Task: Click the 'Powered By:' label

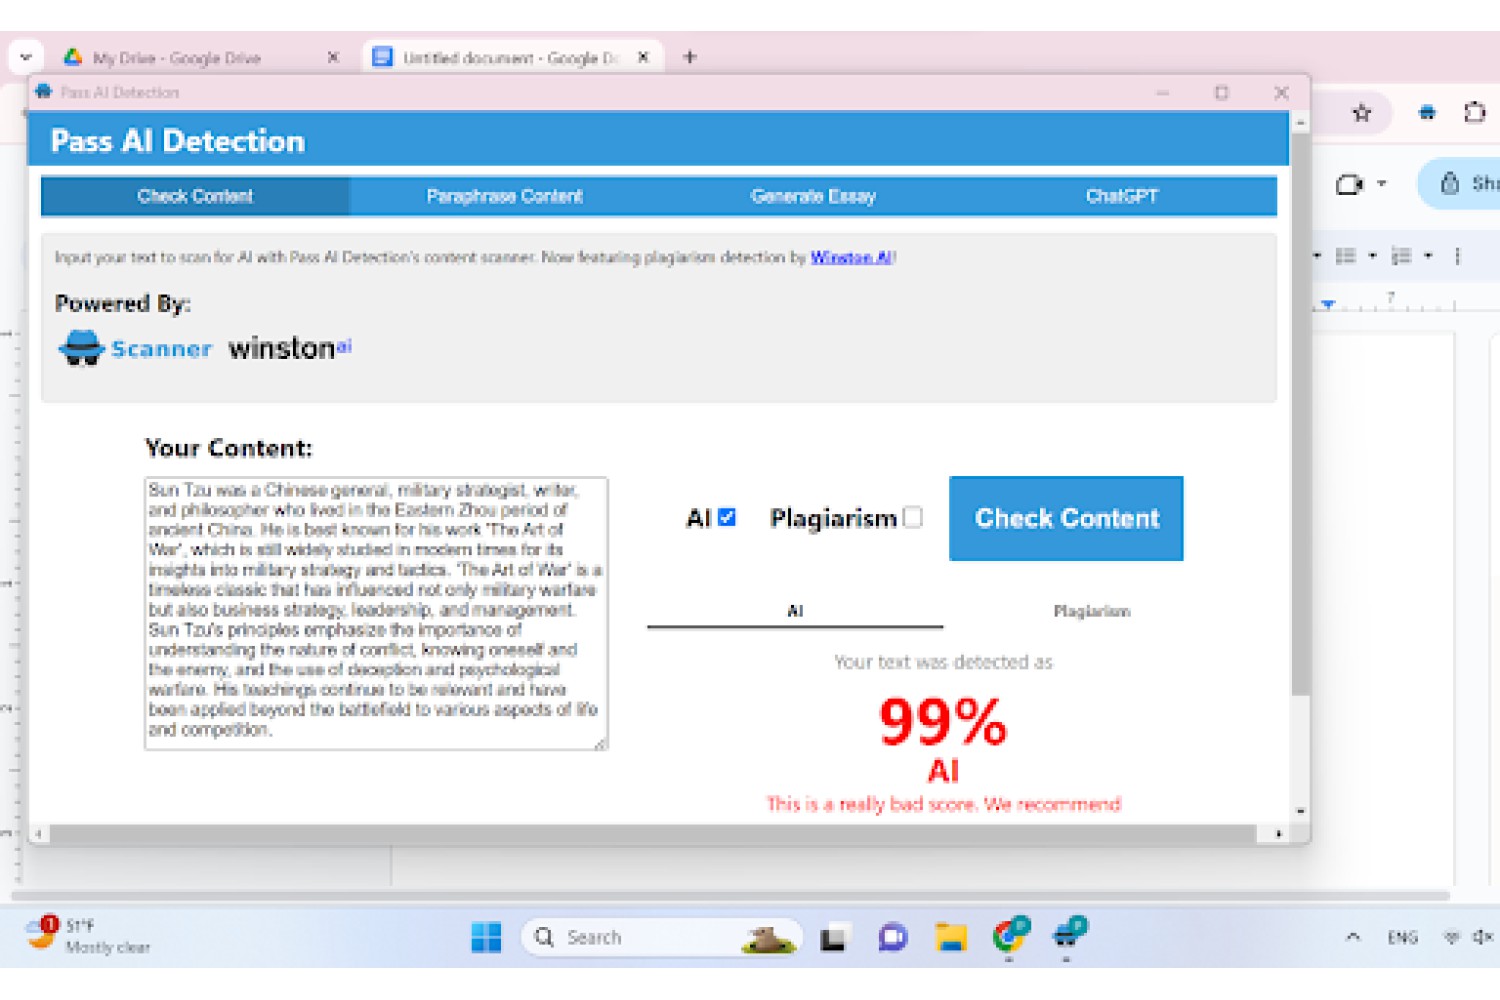Action: tap(122, 303)
